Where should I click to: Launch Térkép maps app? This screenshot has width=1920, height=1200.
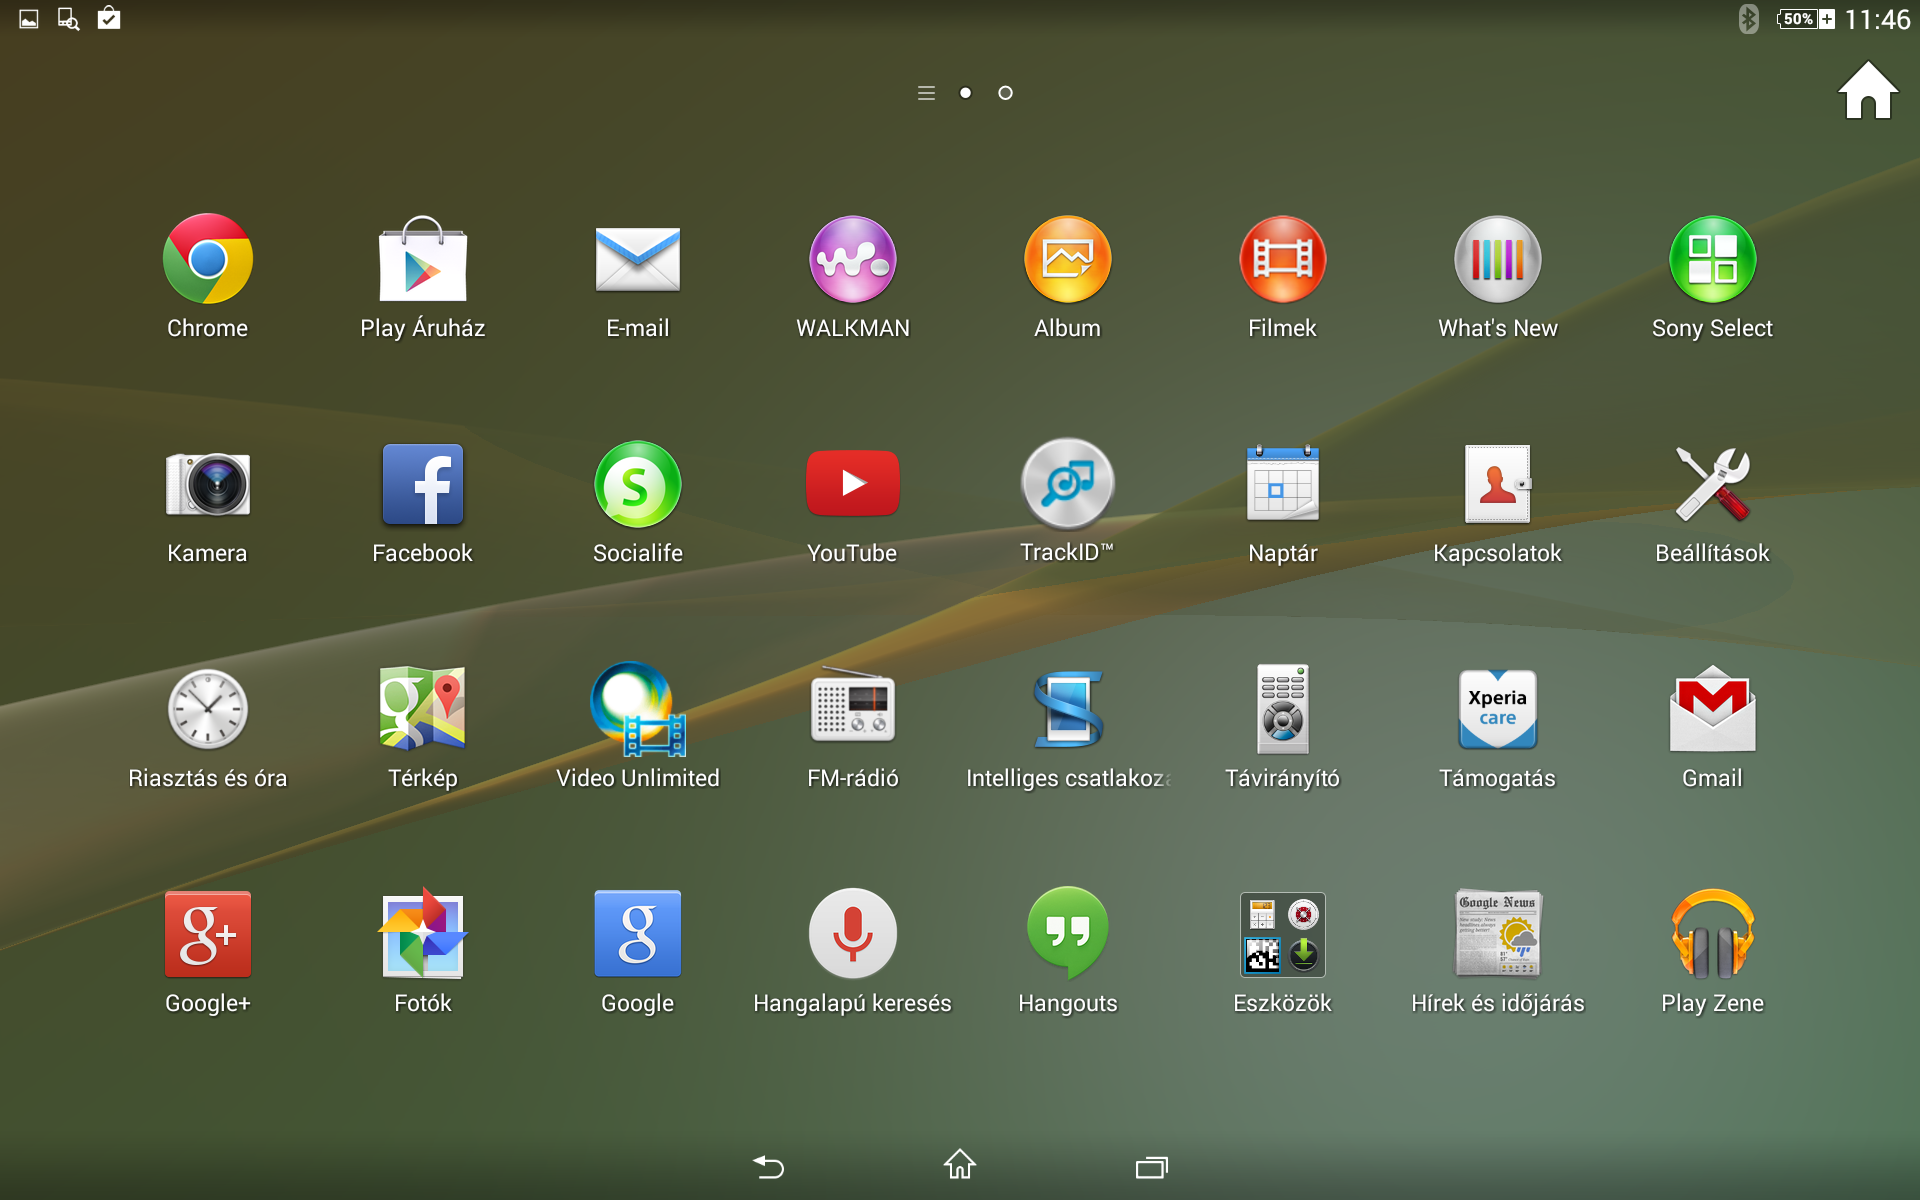tap(423, 709)
